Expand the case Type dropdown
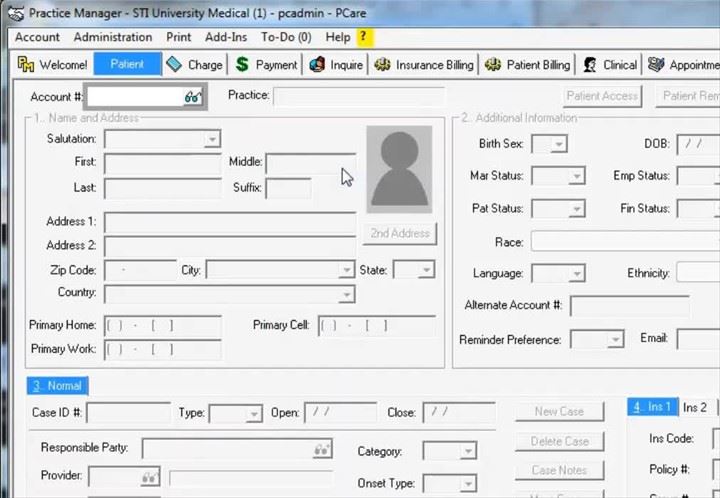Image resolution: width=720 pixels, height=498 pixels. [253, 414]
